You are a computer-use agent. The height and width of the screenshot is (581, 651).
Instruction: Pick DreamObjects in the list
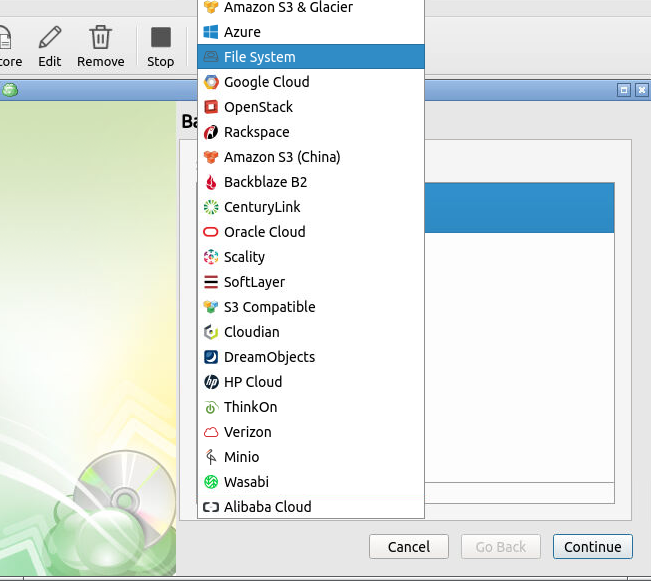[x=311, y=357]
